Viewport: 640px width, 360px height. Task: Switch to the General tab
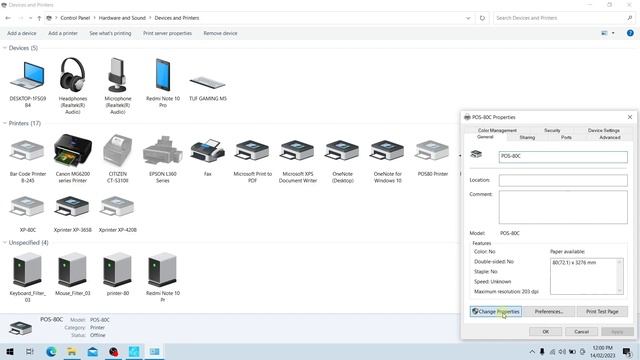tap(485, 137)
